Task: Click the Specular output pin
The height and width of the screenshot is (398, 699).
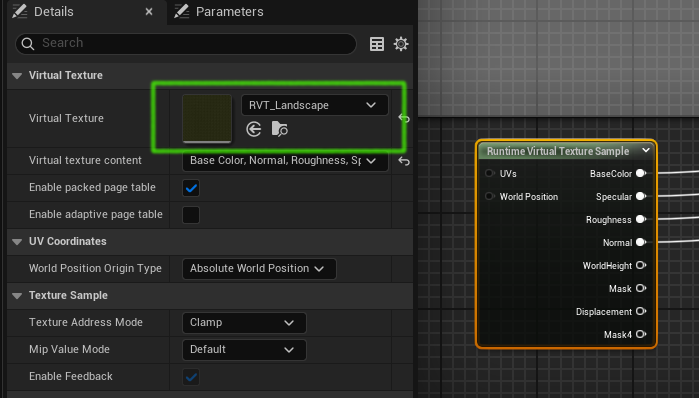Action: 641,196
